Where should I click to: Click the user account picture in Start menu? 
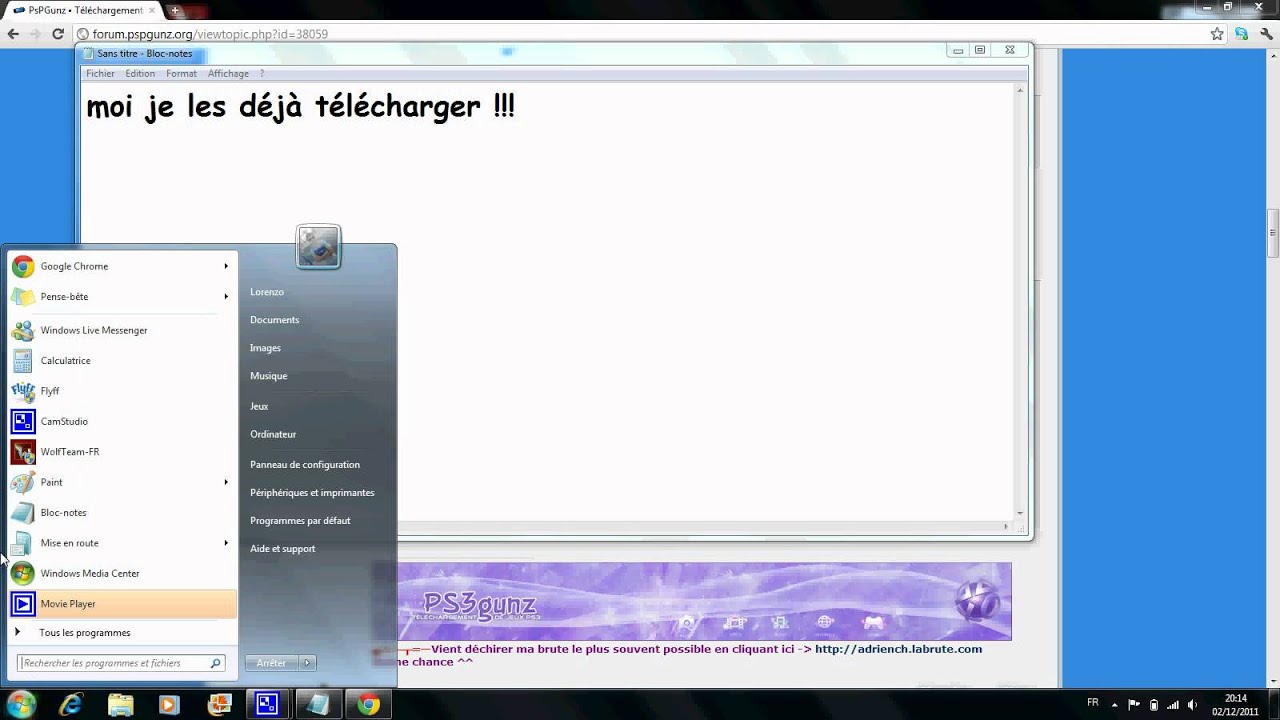[x=319, y=247]
